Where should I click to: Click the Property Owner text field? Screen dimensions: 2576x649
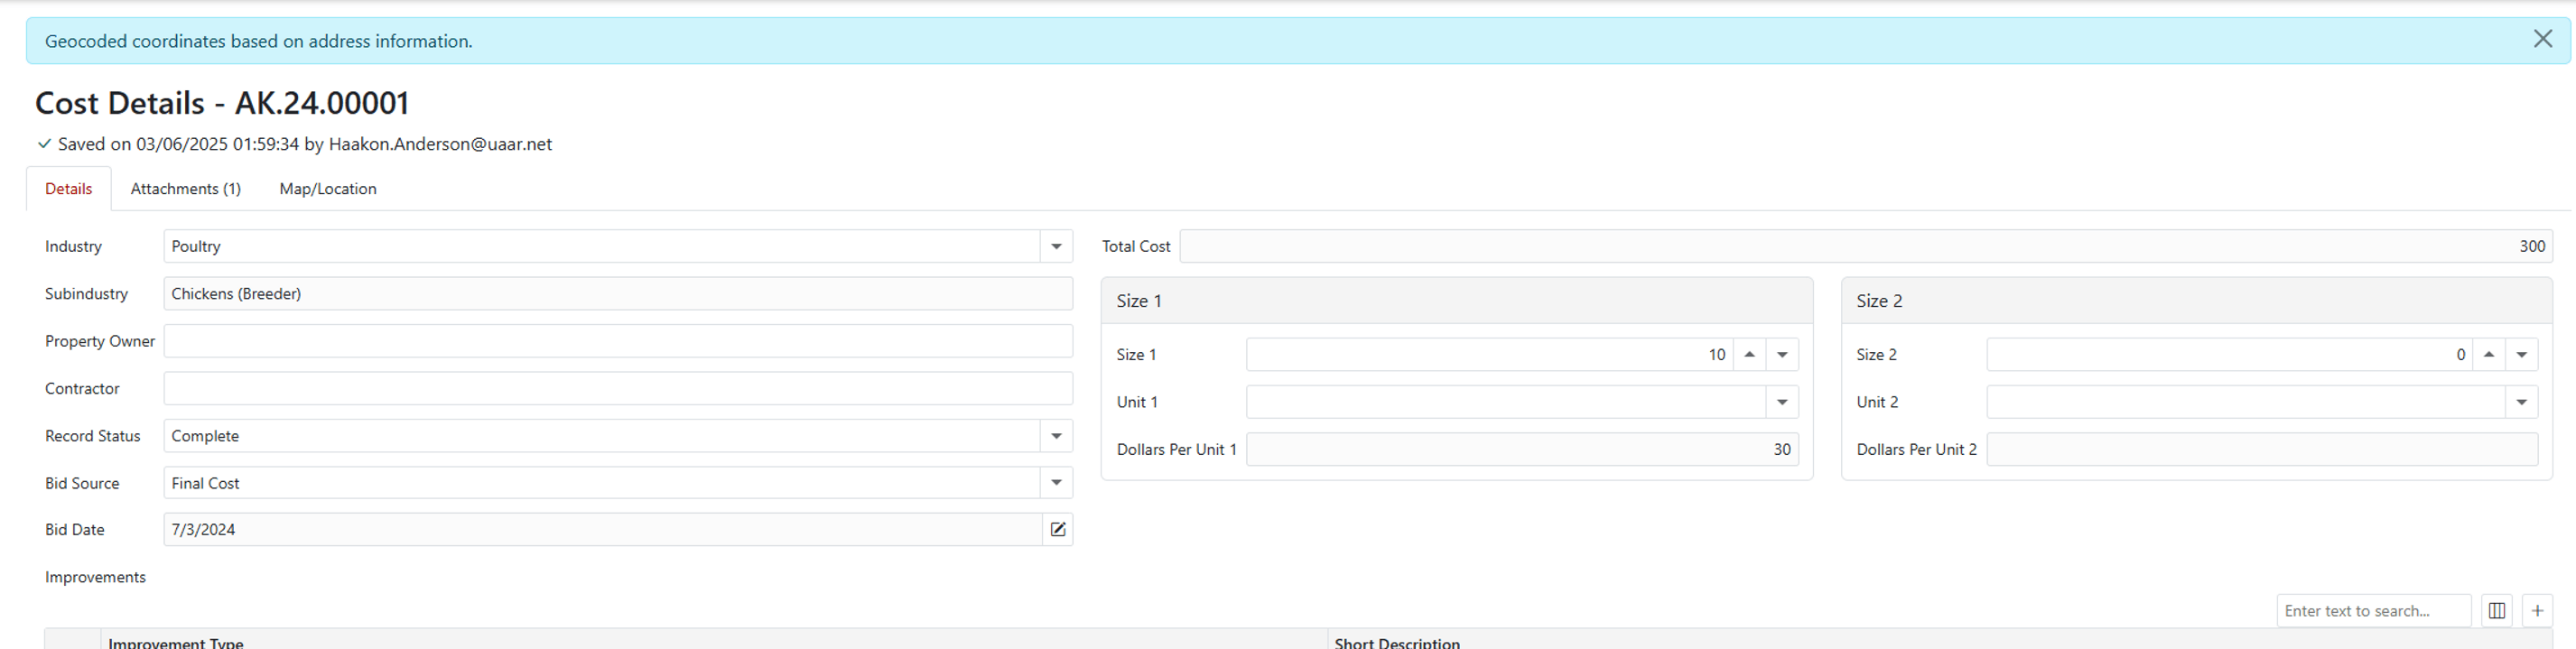[x=617, y=341]
